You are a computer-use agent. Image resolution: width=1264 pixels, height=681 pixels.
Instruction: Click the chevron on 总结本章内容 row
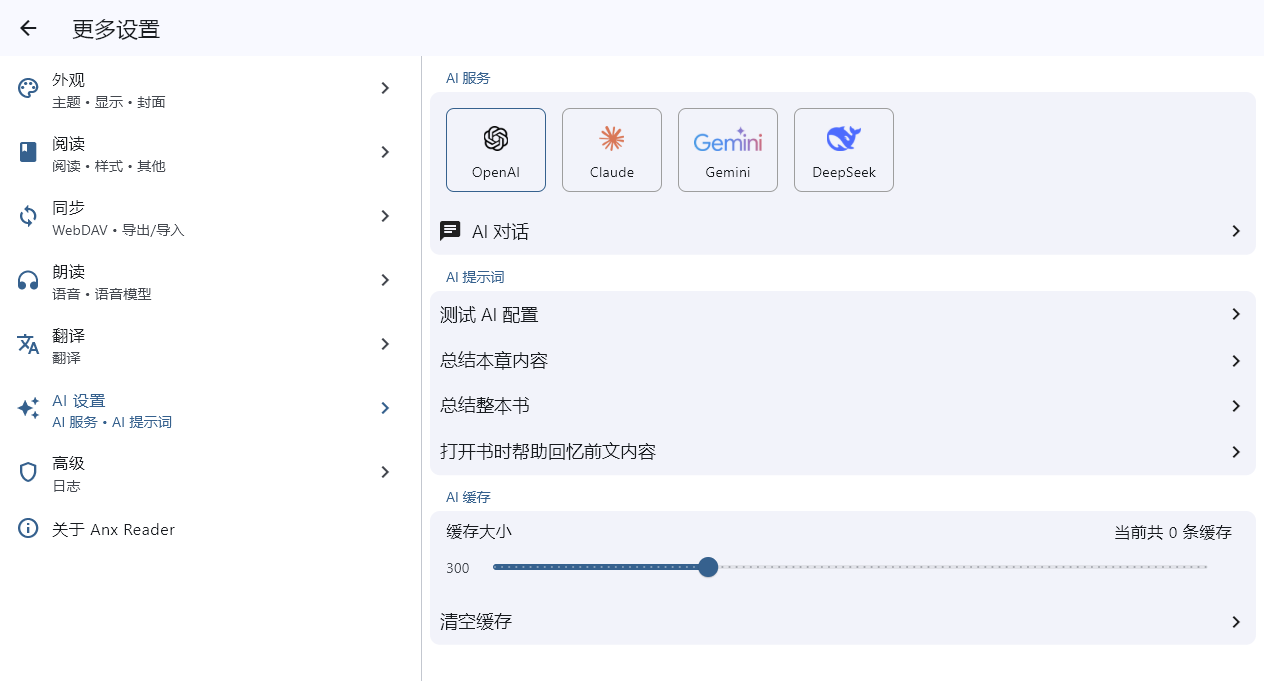tap(1236, 360)
